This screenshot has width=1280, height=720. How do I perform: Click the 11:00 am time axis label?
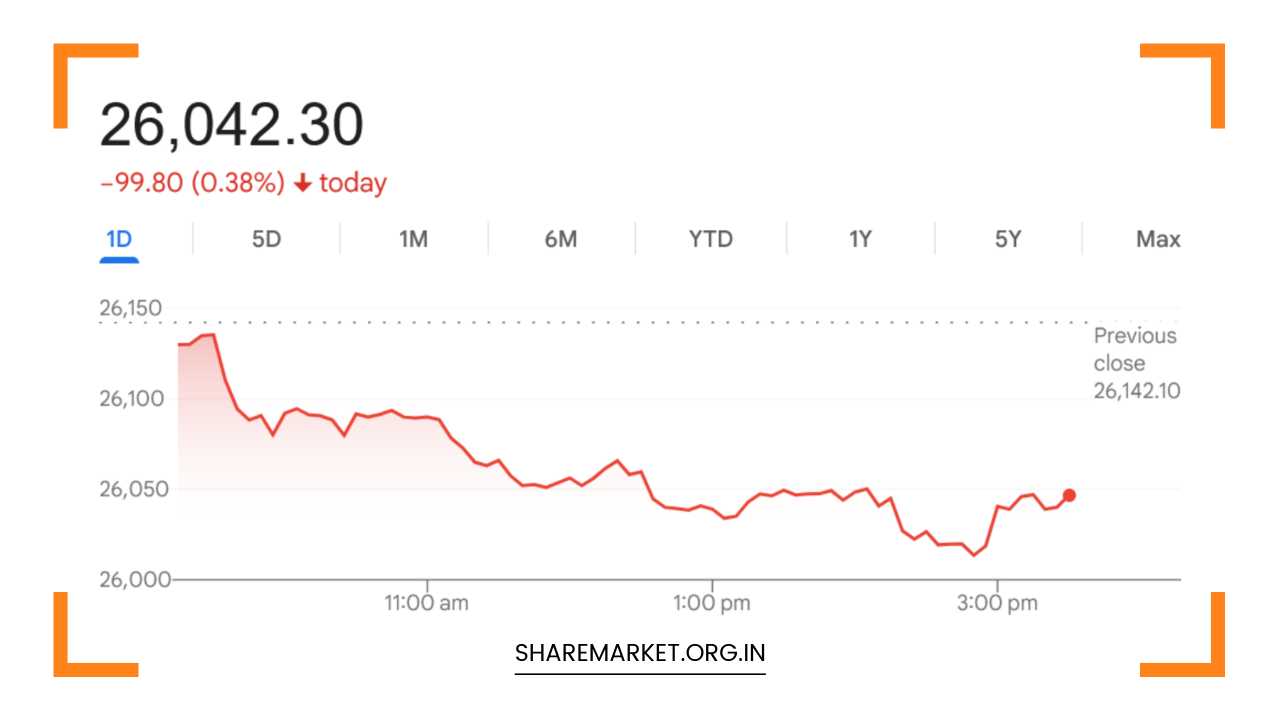[427, 603]
